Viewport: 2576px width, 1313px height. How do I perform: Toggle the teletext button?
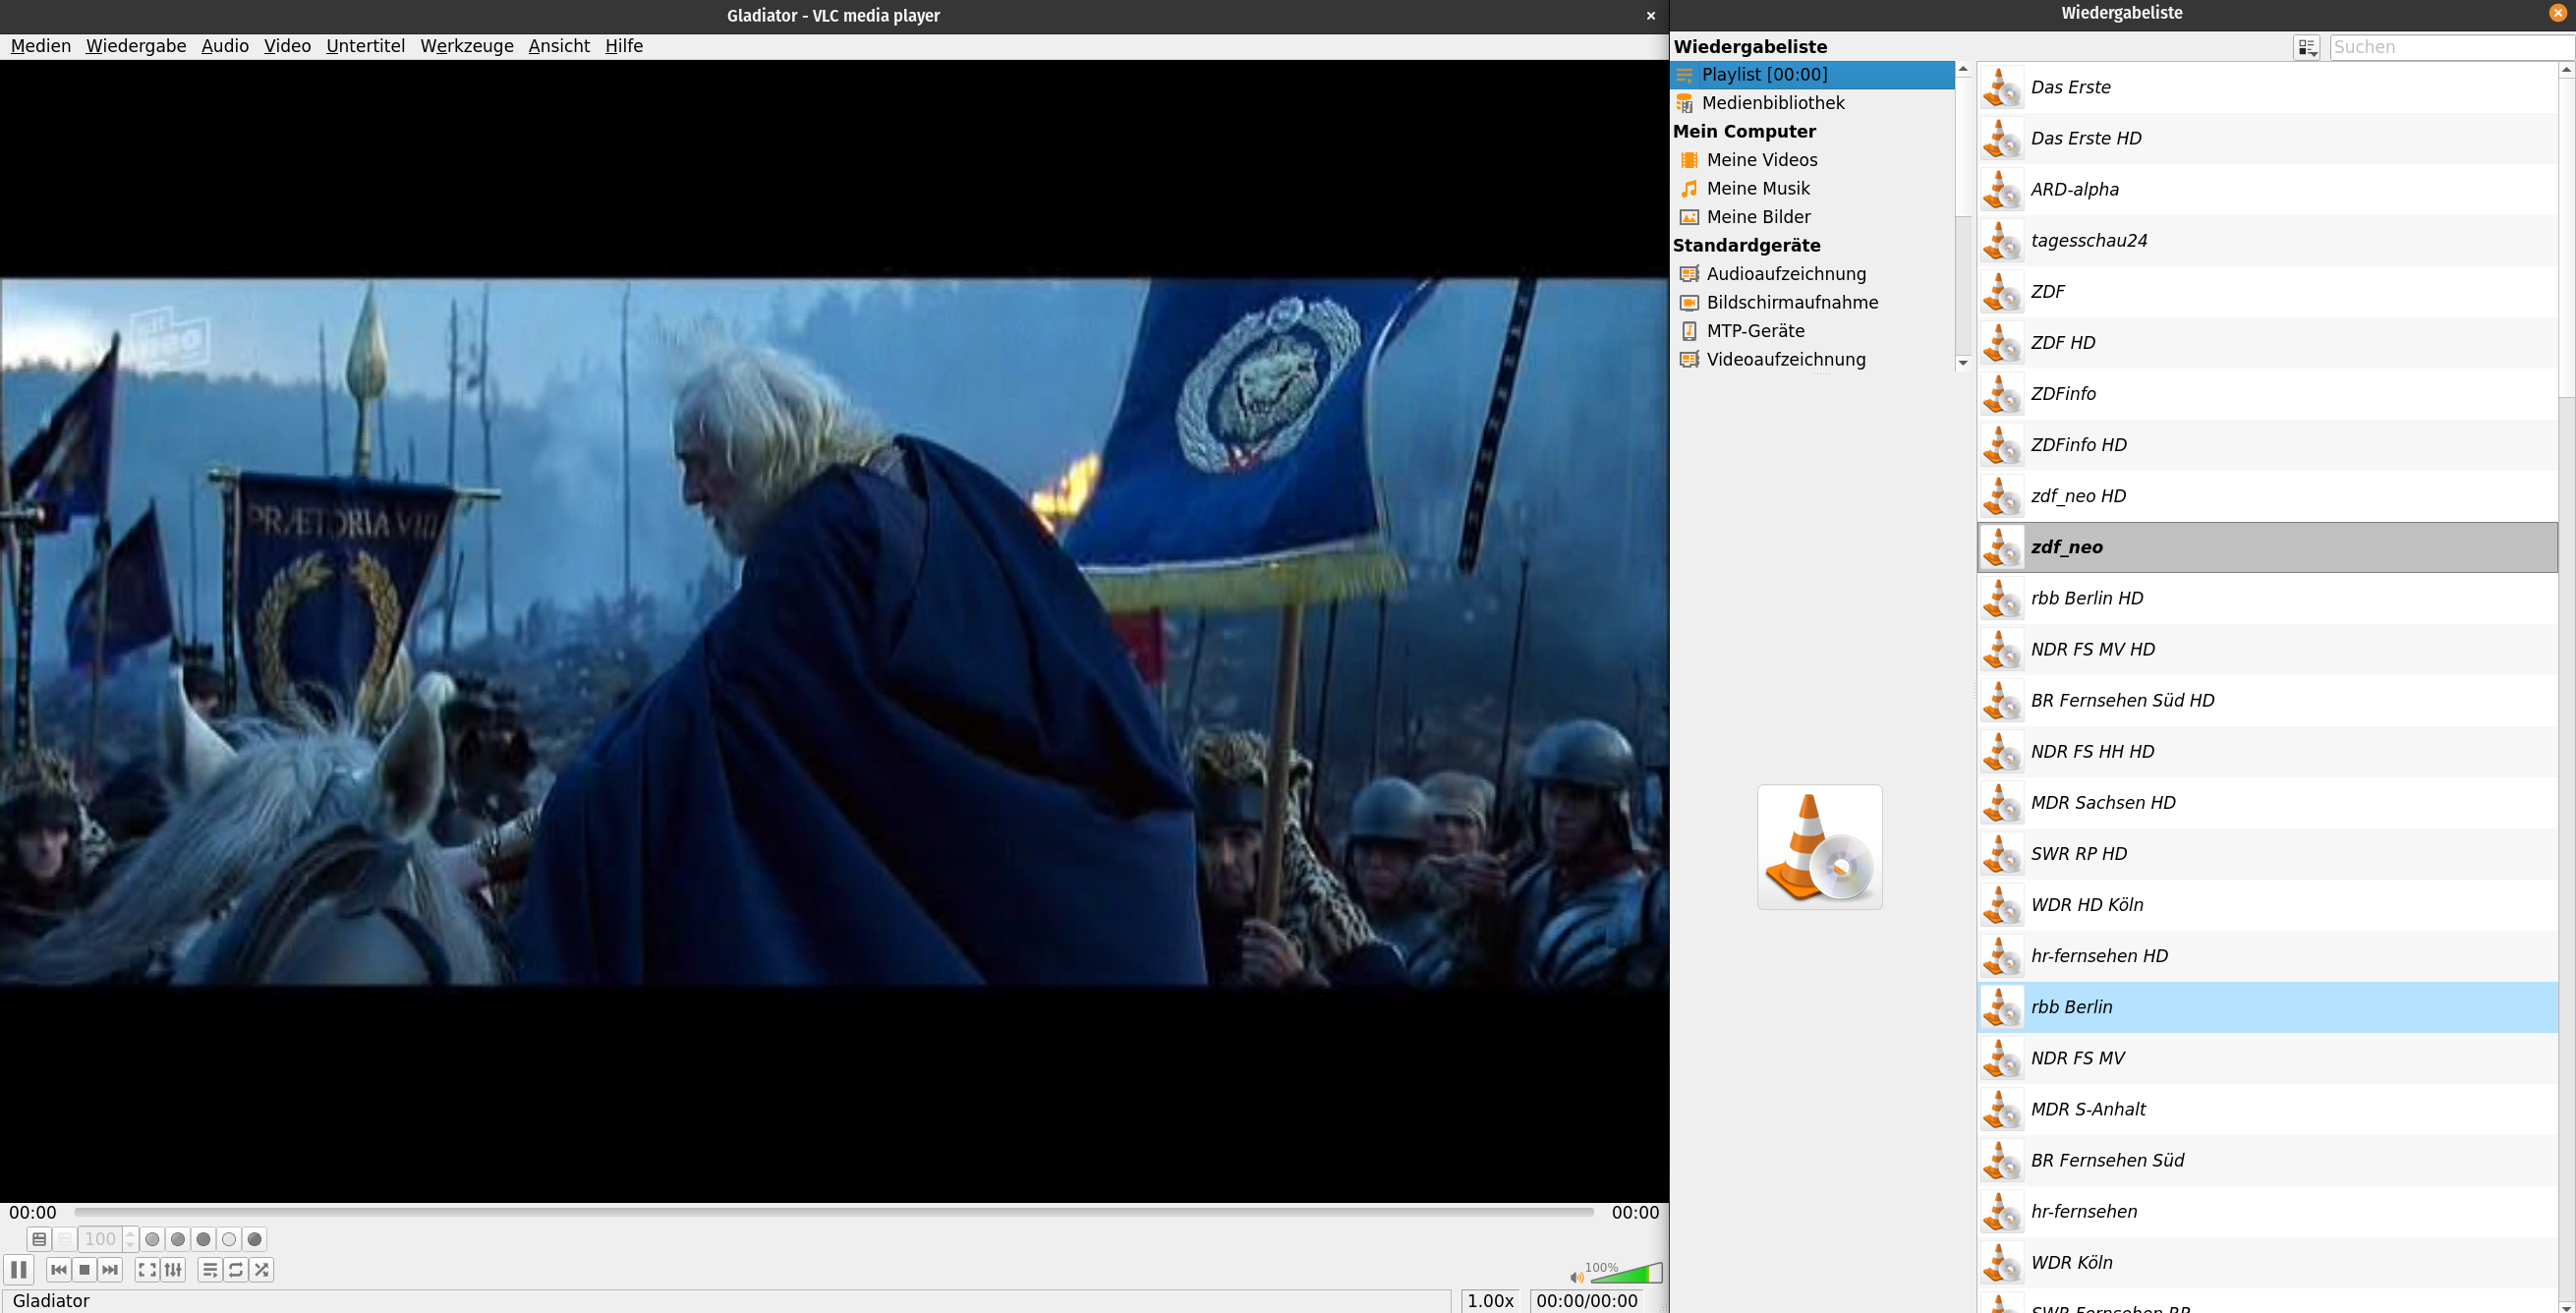coord(39,1239)
